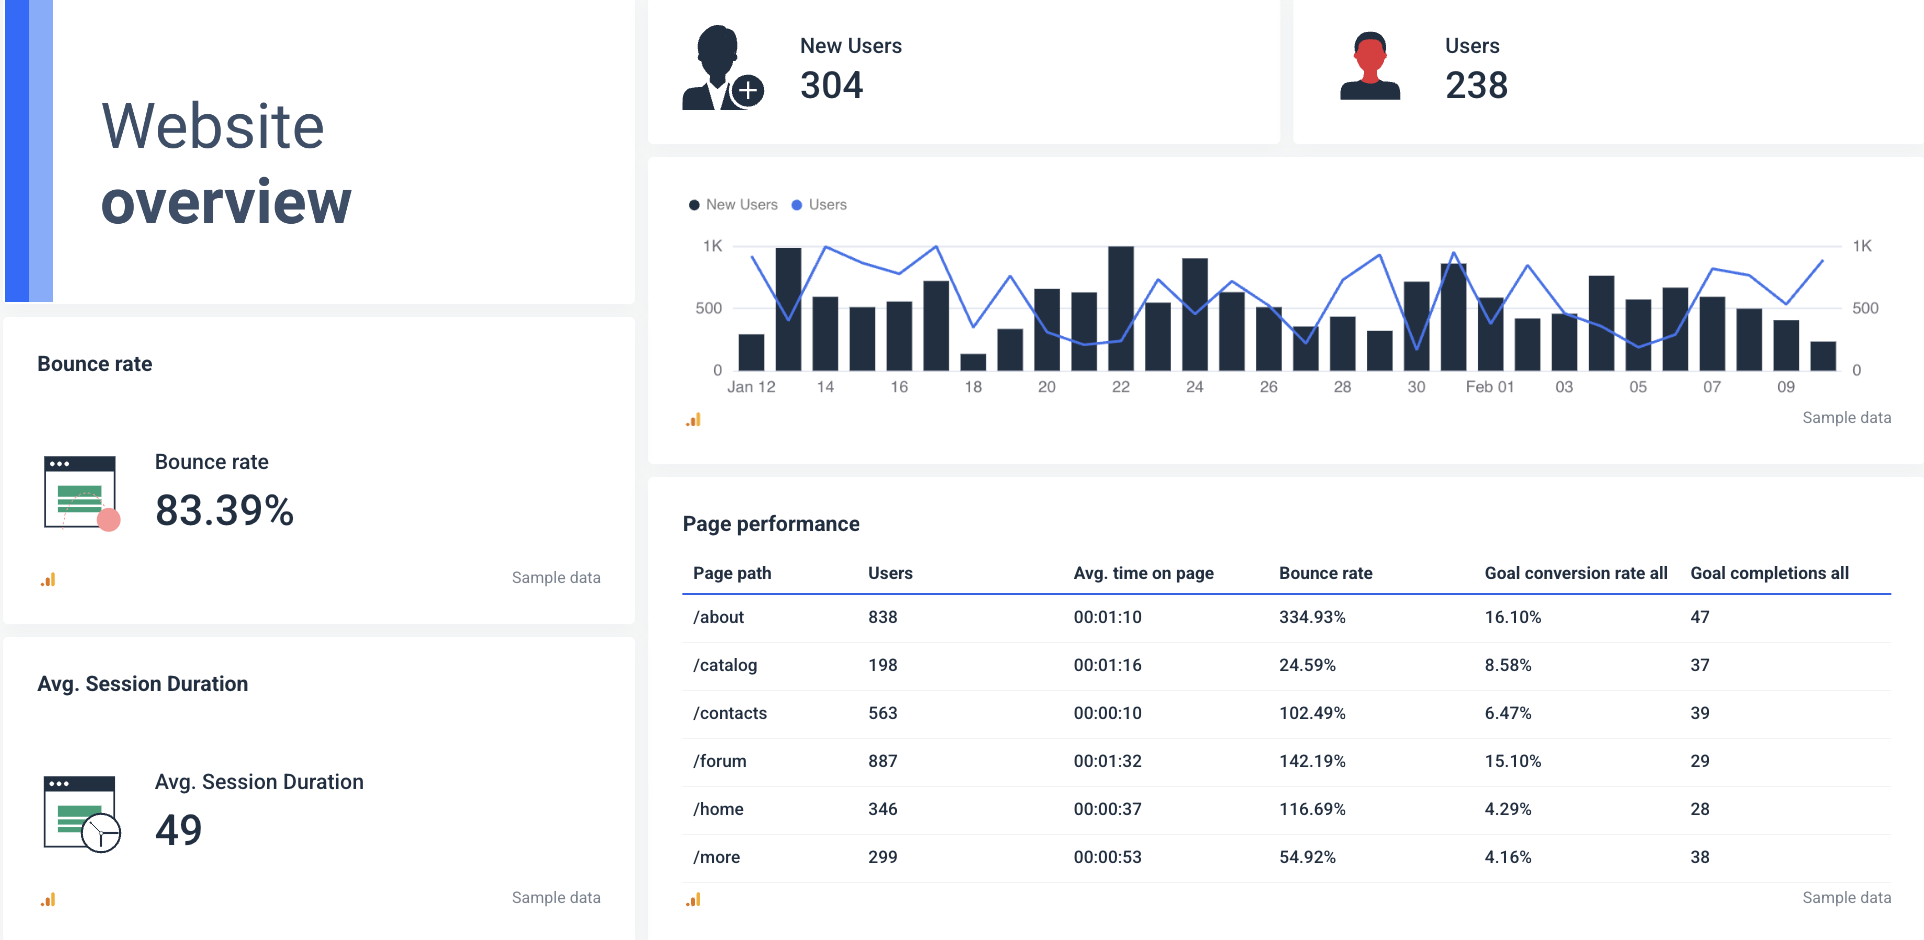Select the /home page path row
The width and height of the screenshot is (1924, 940).
tap(1287, 809)
